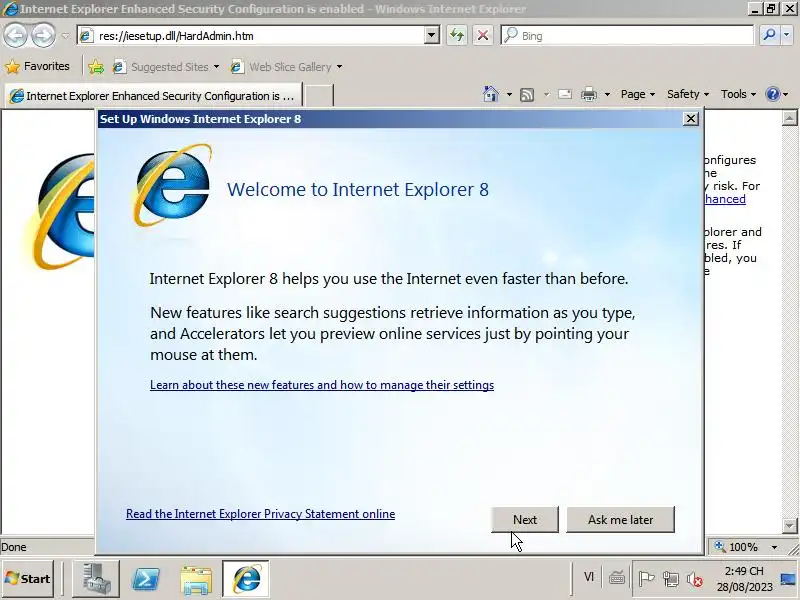The height and width of the screenshot is (600, 800).
Task: Click the Internet Explorer taskbar button
Action: pos(246,579)
